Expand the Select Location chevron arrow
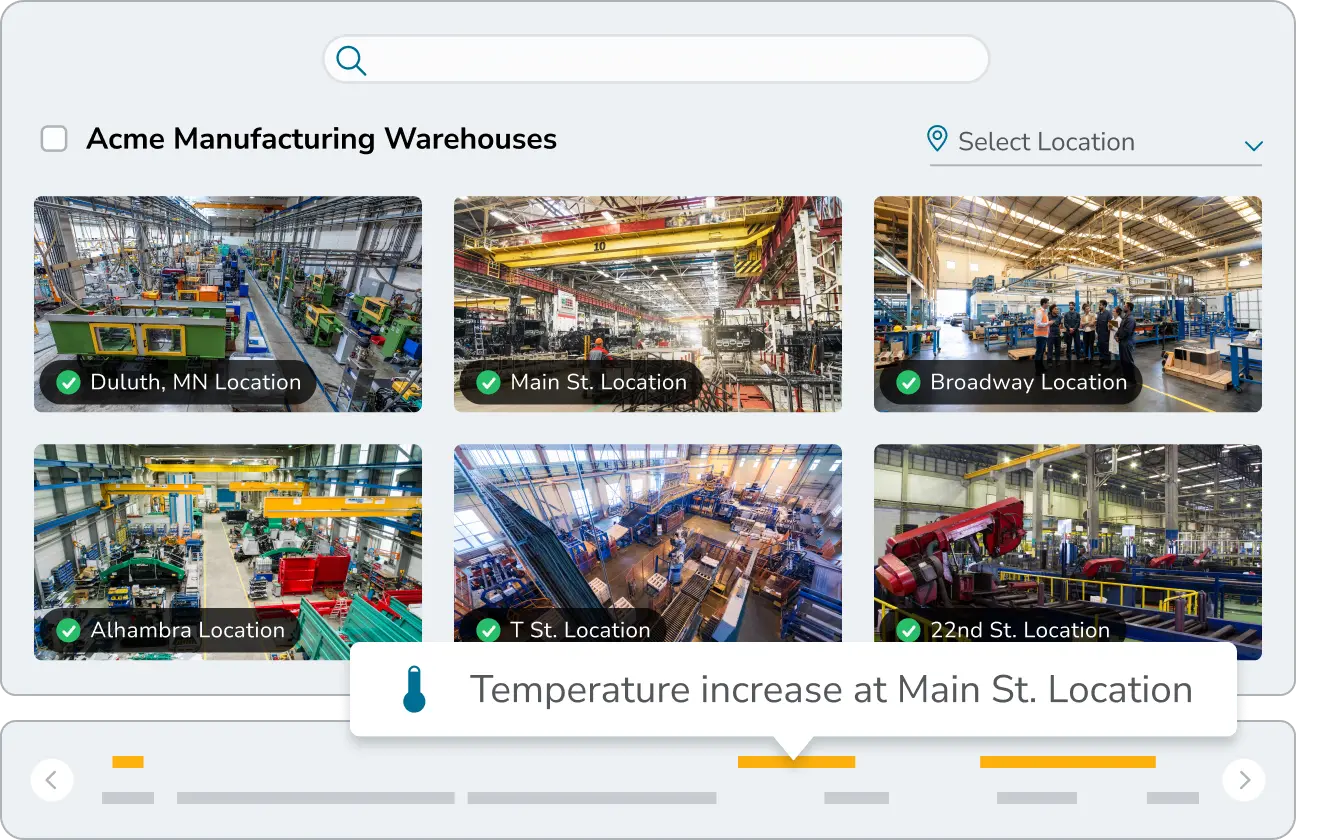This screenshot has height=840, width=1322. click(1253, 146)
